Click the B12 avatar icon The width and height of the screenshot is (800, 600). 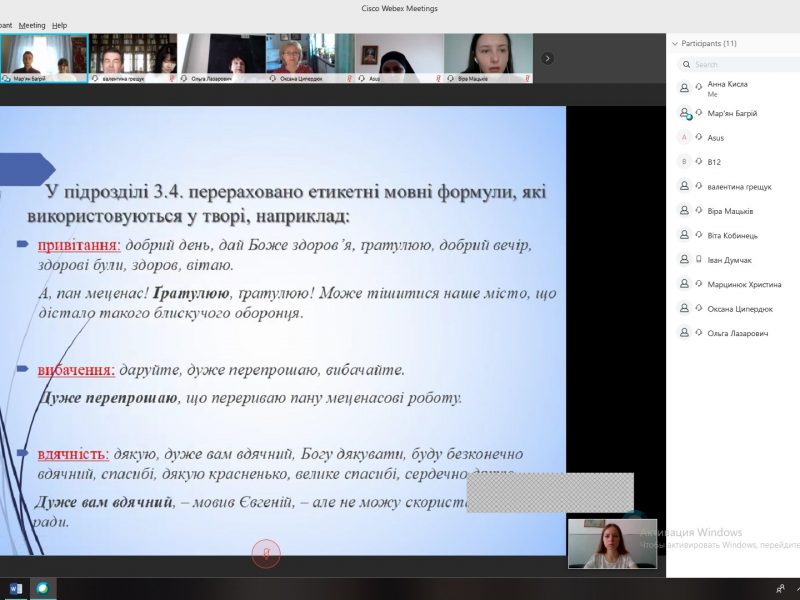click(684, 161)
